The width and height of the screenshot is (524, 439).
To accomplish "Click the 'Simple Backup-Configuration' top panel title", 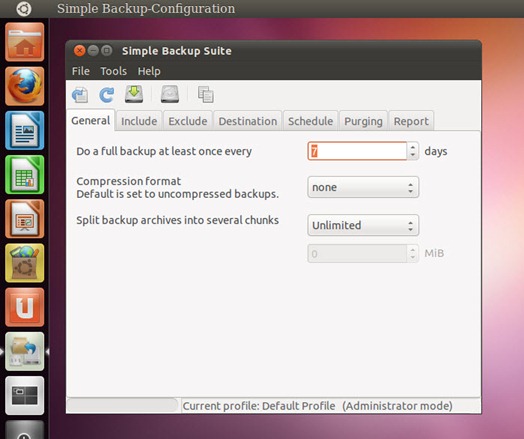I will click(146, 9).
